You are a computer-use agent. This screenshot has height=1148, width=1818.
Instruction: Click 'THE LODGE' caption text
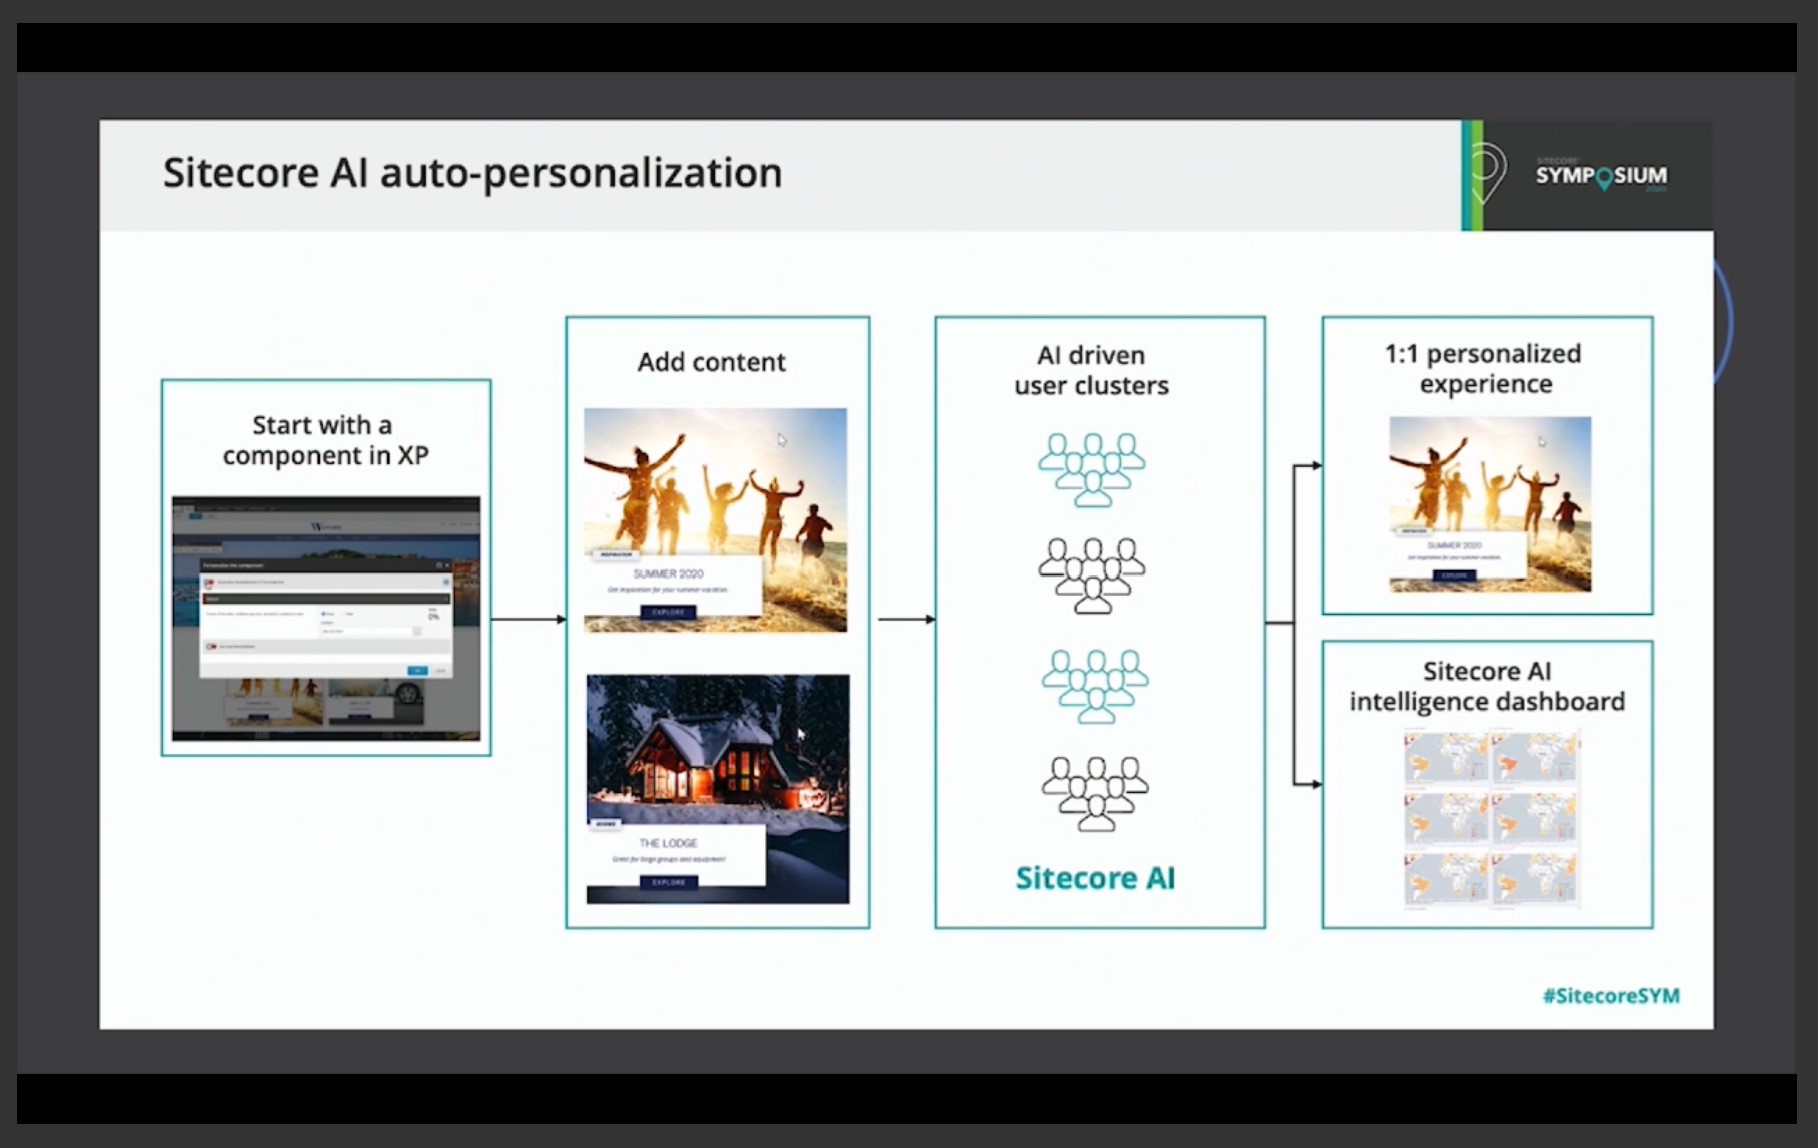[669, 843]
